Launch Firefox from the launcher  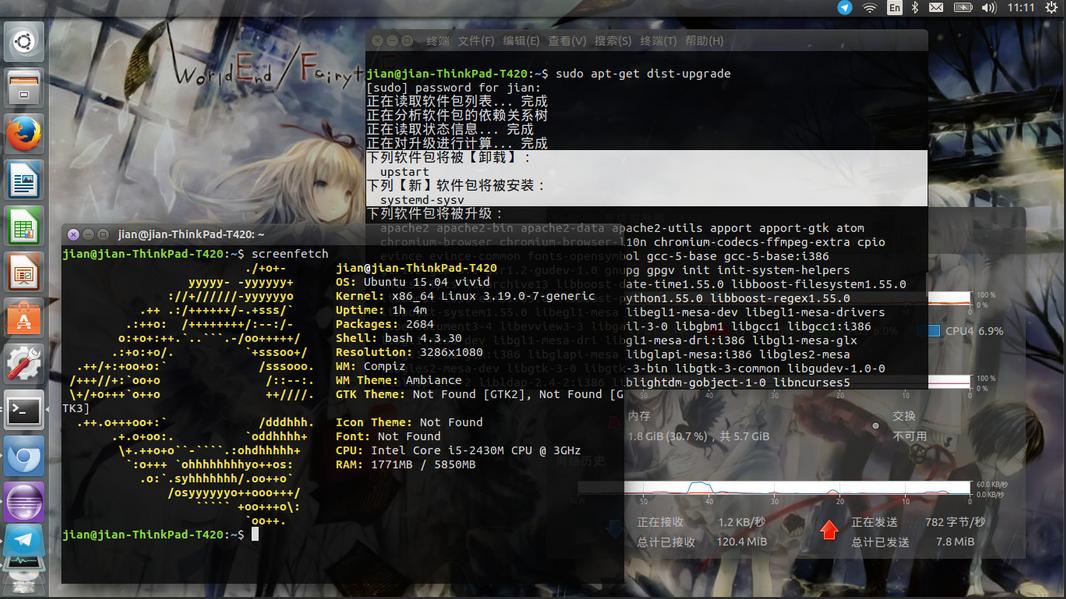pos(24,134)
